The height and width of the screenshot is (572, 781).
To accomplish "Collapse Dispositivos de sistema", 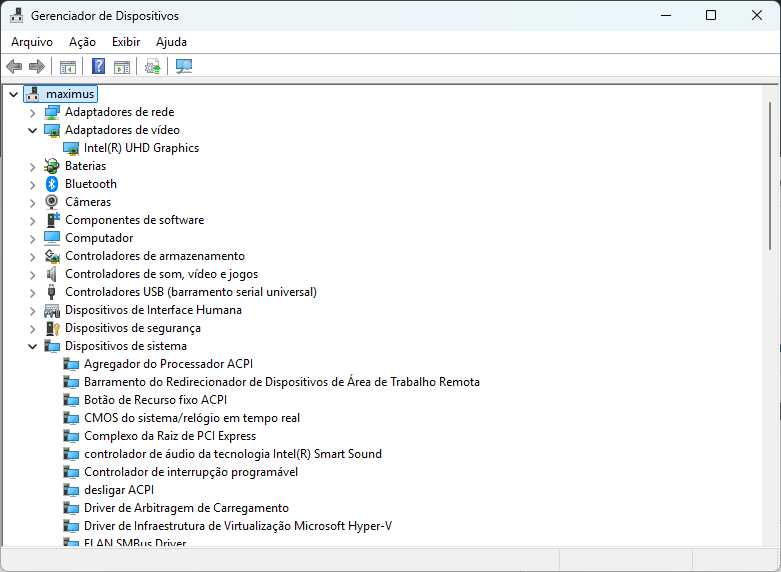I will tap(32, 346).
